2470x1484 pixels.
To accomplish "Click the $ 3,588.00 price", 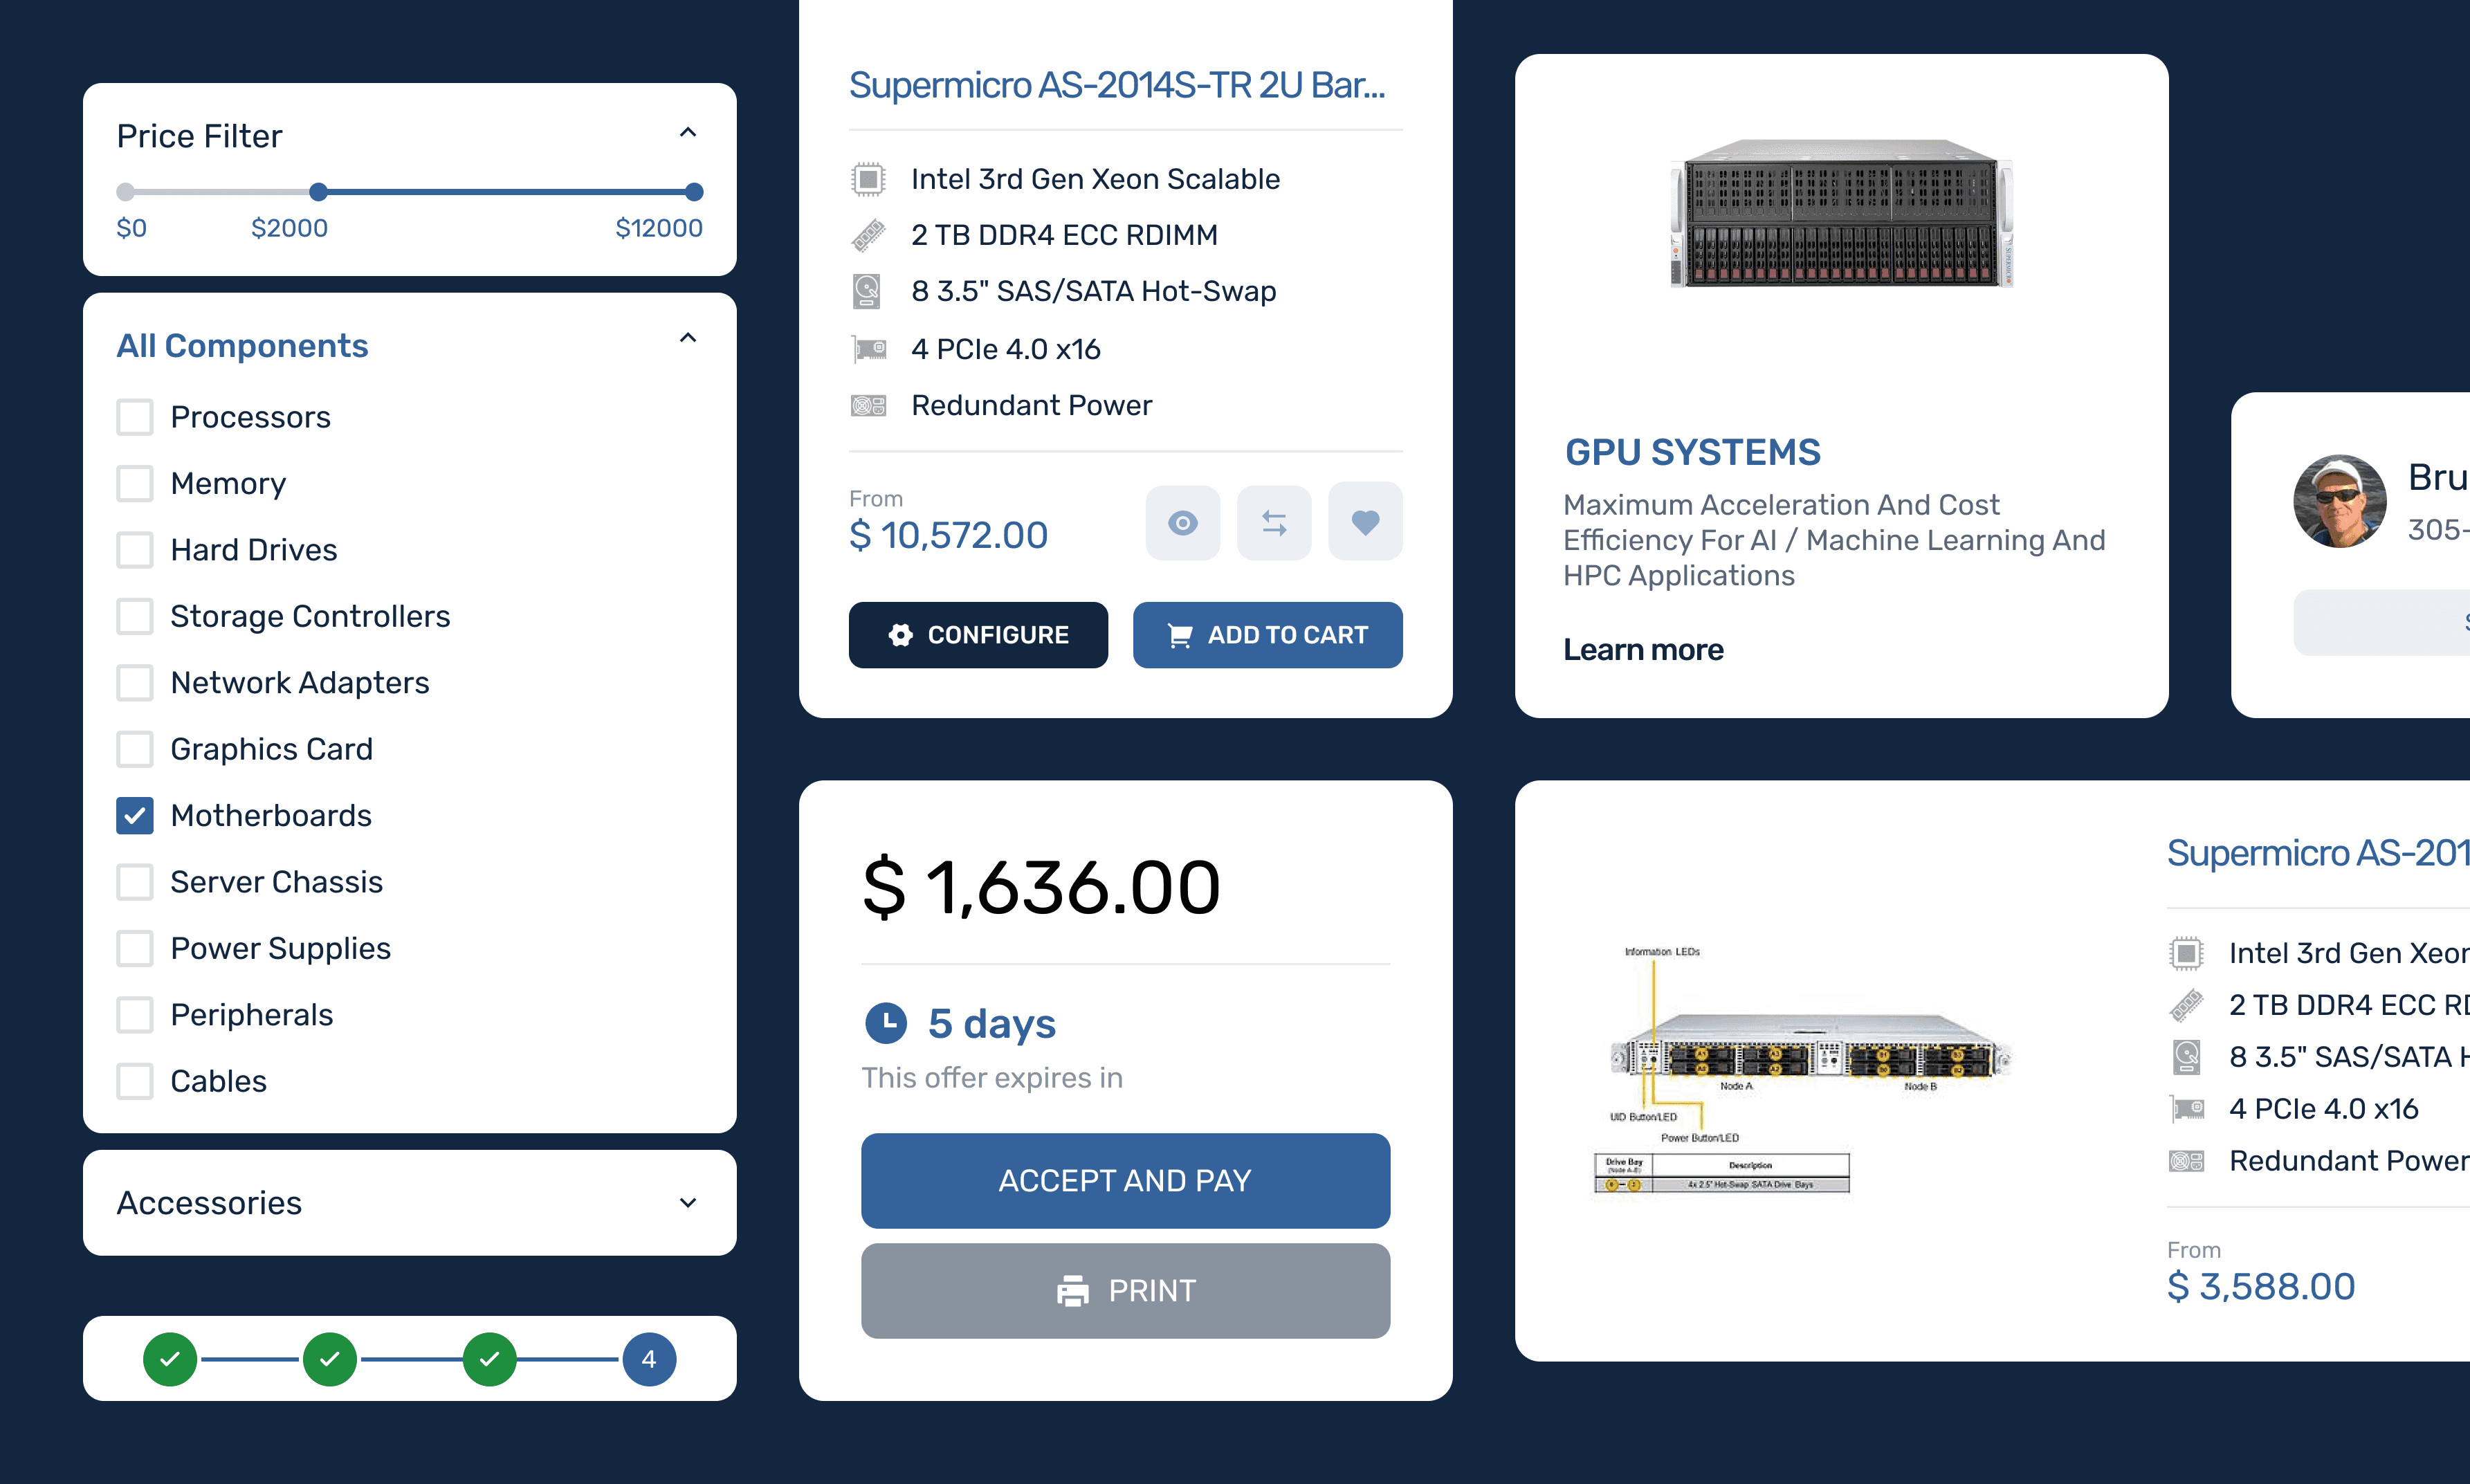I will point(2261,1286).
